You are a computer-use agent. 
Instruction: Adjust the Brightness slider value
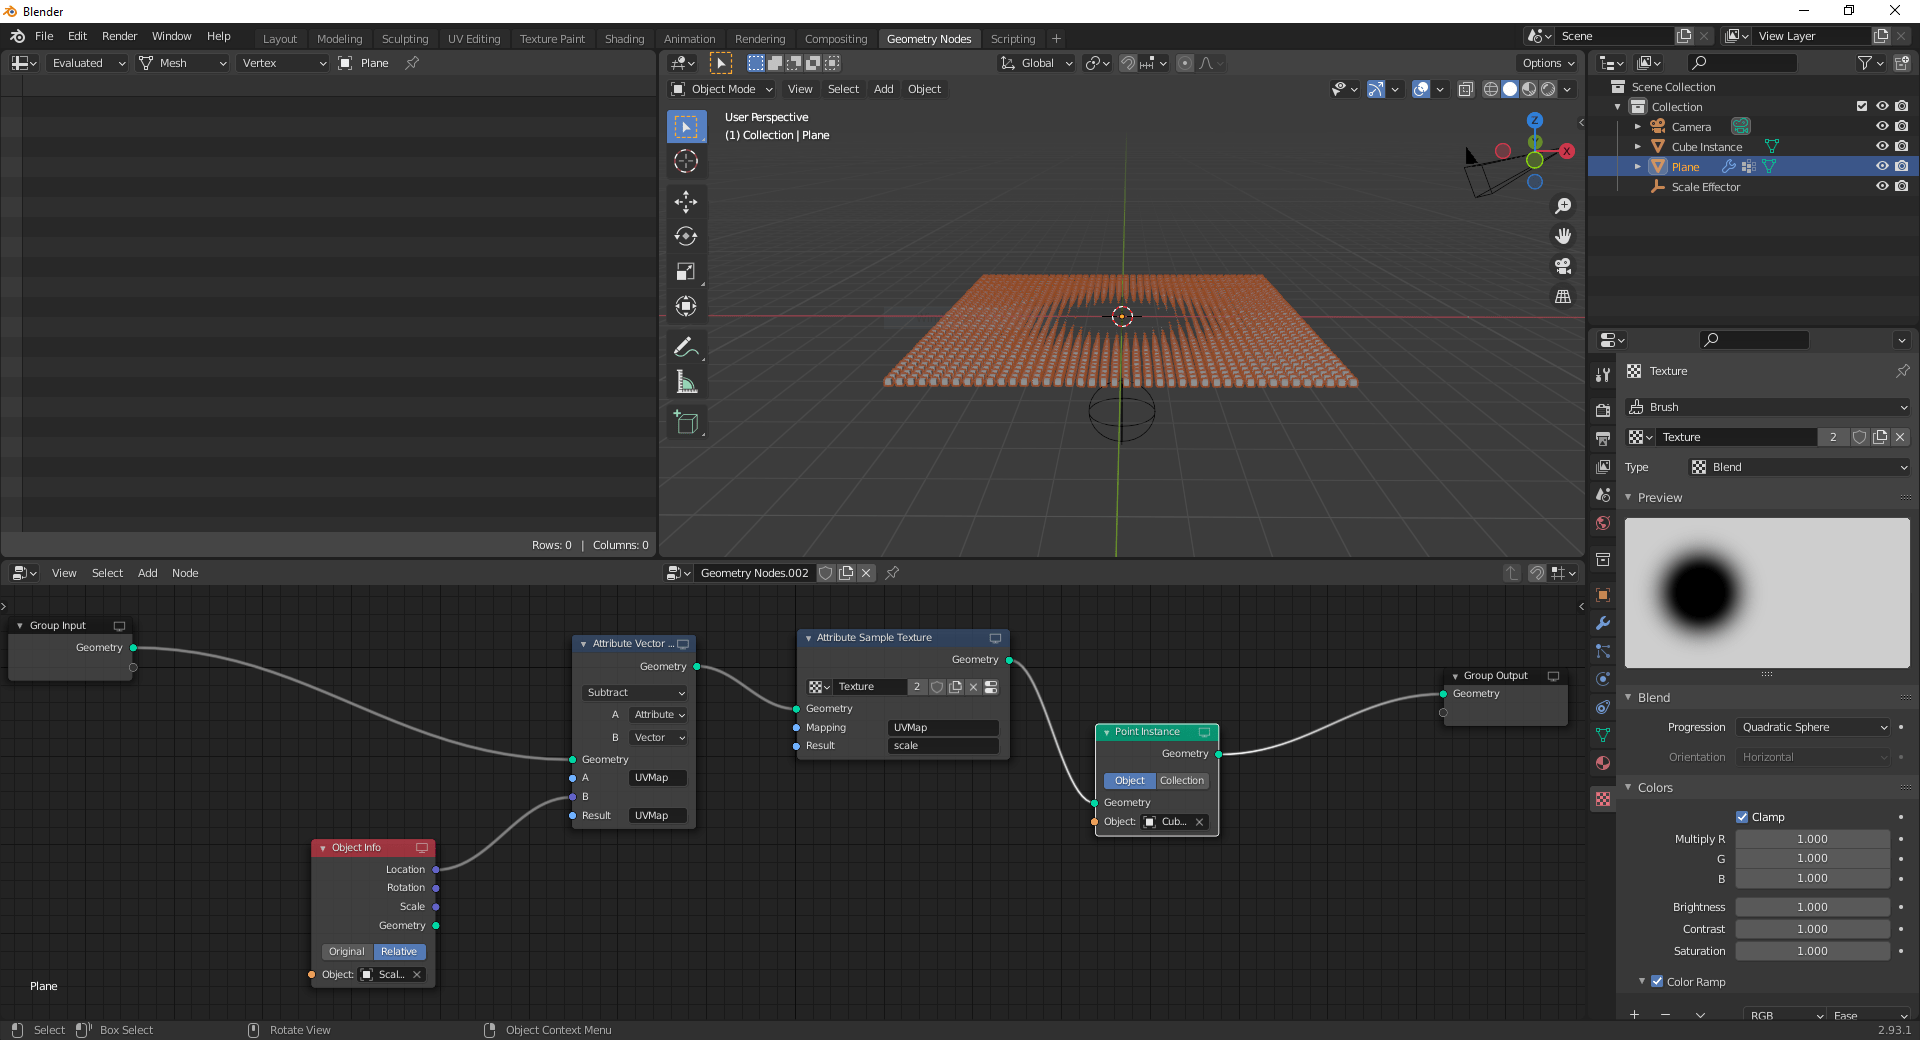(1812, 907)
